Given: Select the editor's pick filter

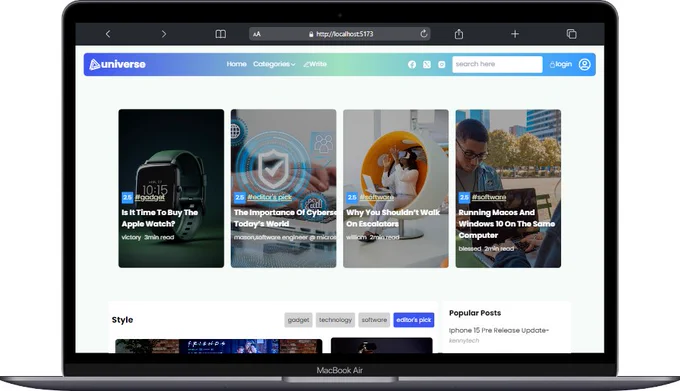Looking at the screenshot, I should click(414, 320).
